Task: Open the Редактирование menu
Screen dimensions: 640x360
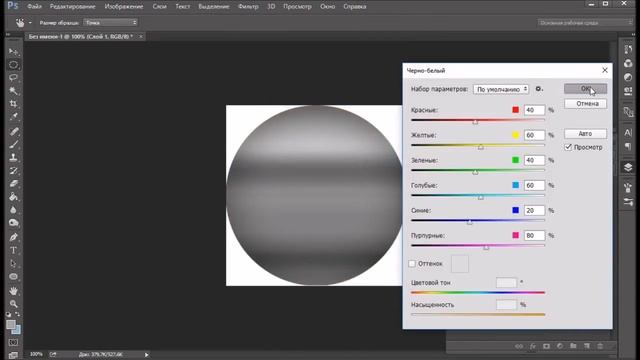Action: click(x=73, y=7)
